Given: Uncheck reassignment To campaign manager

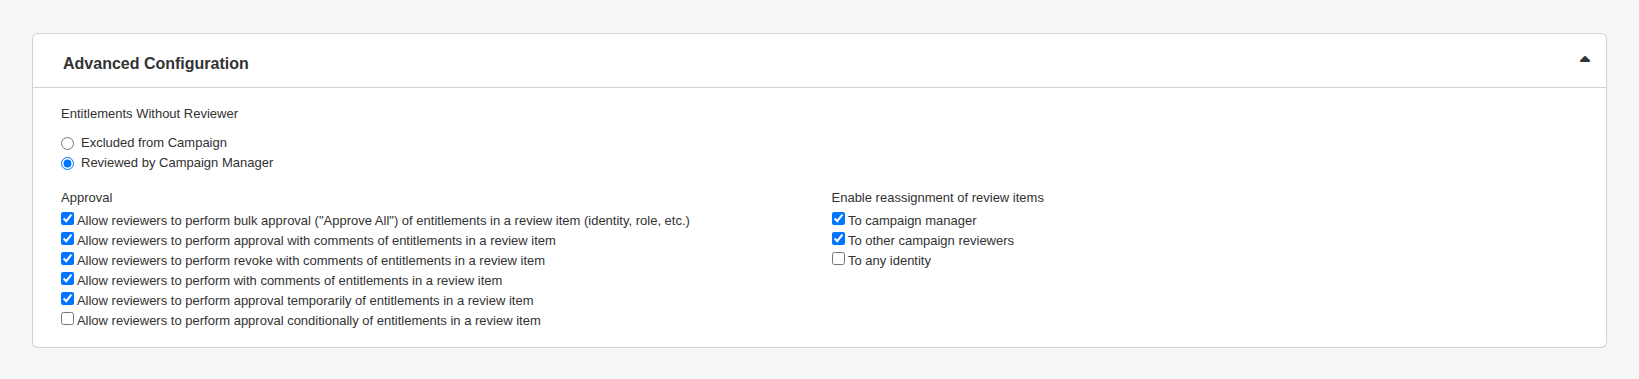Looking at the screenshot, I should (838, 219).
